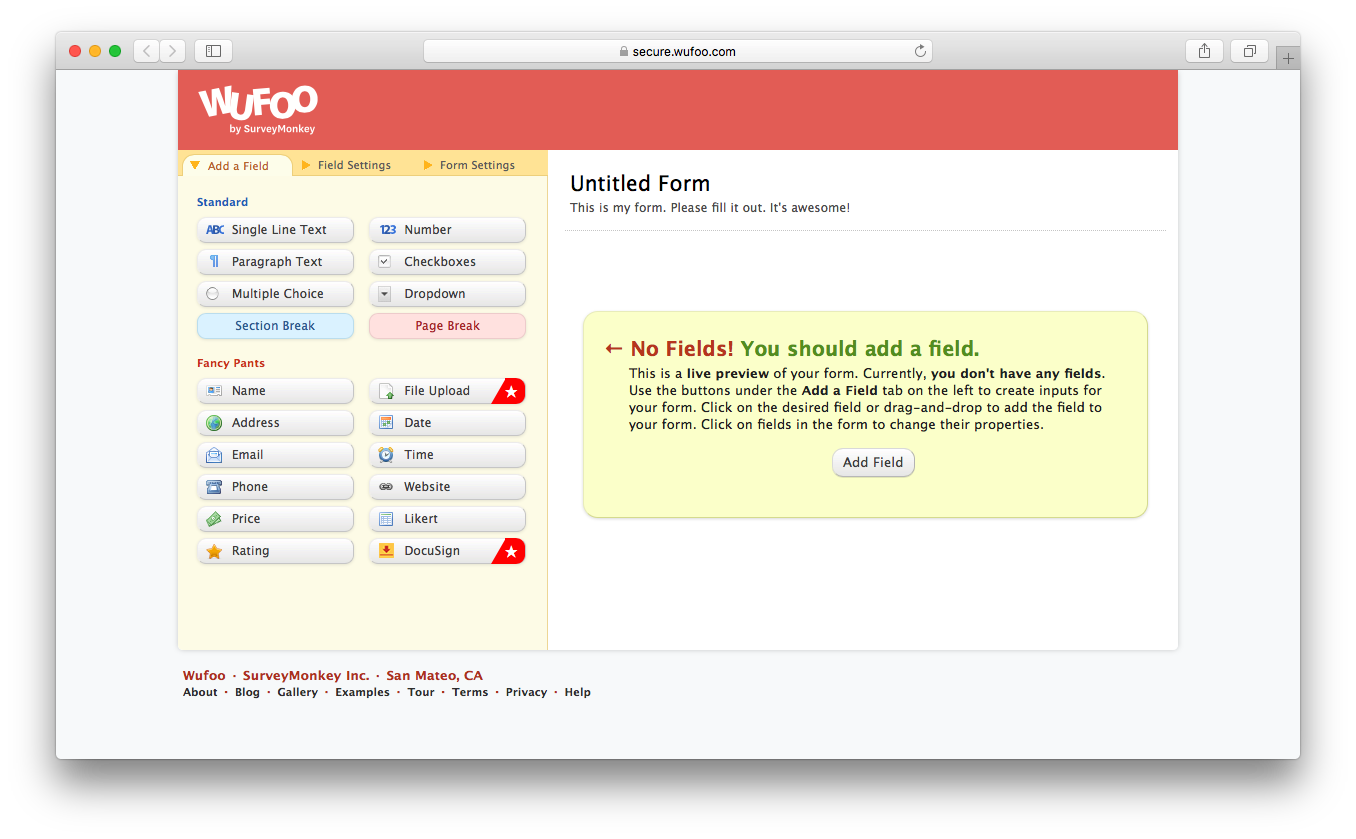Viewport: 1356px width, 839px height.
Task: Open the Gallery footer link
Action: pyautogui.click(x=298, y=692)
